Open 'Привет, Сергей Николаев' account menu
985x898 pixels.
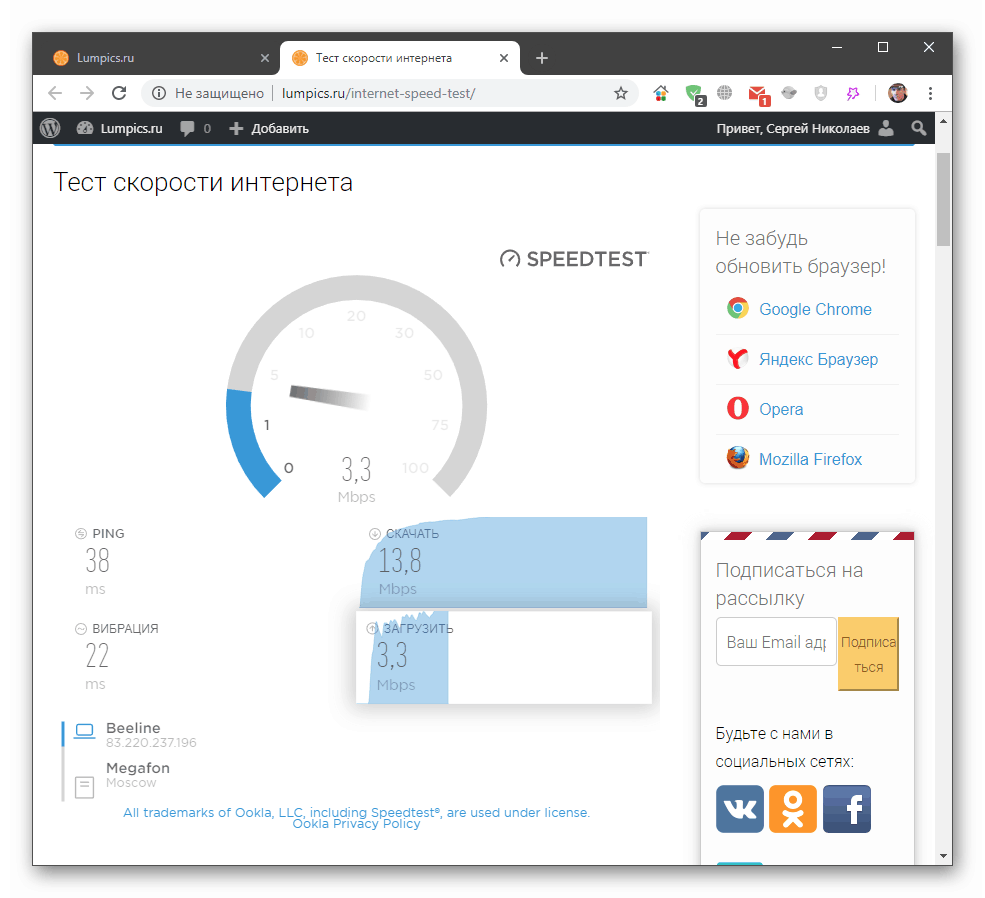(805, 129)
